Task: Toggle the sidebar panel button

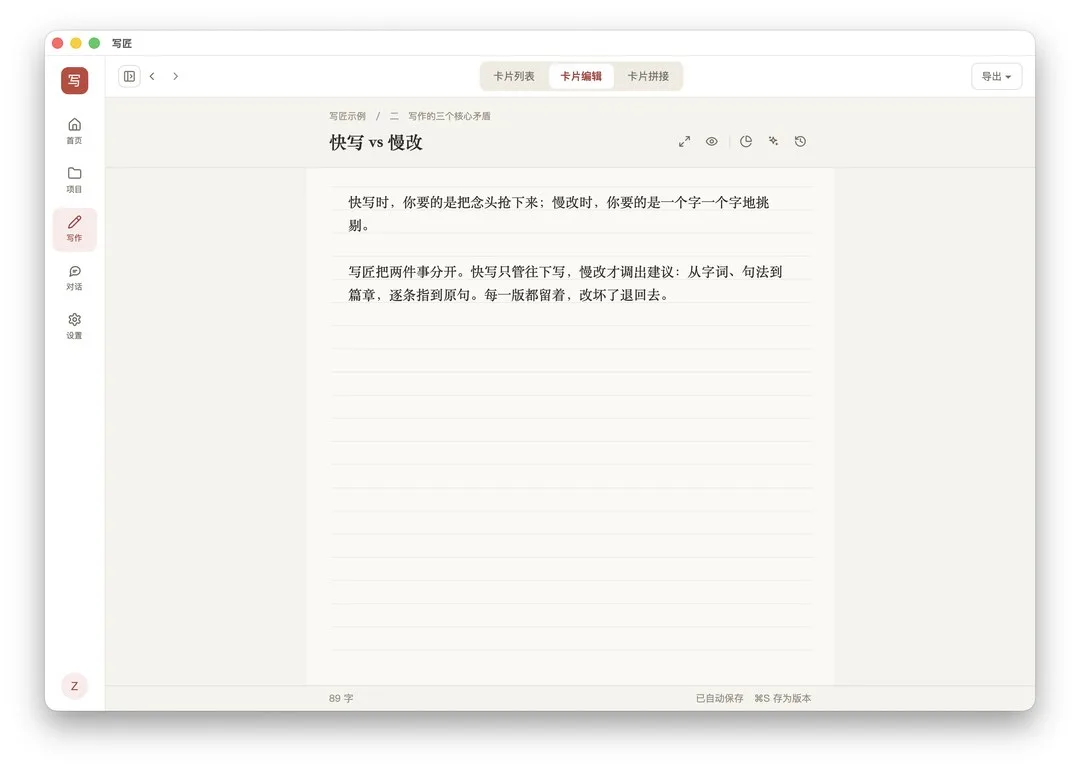Action: click(129, 76)
